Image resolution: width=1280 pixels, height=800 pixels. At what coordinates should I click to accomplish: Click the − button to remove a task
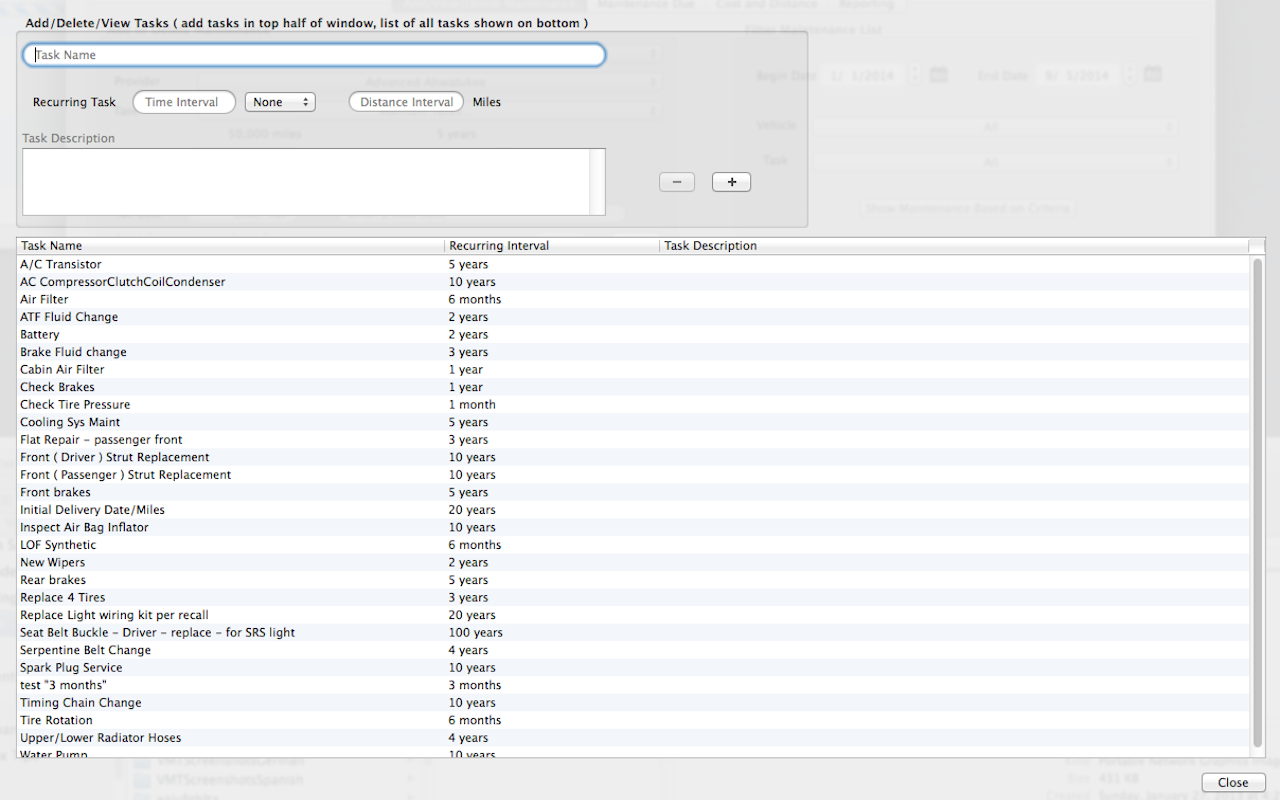(x=677, y=181)
